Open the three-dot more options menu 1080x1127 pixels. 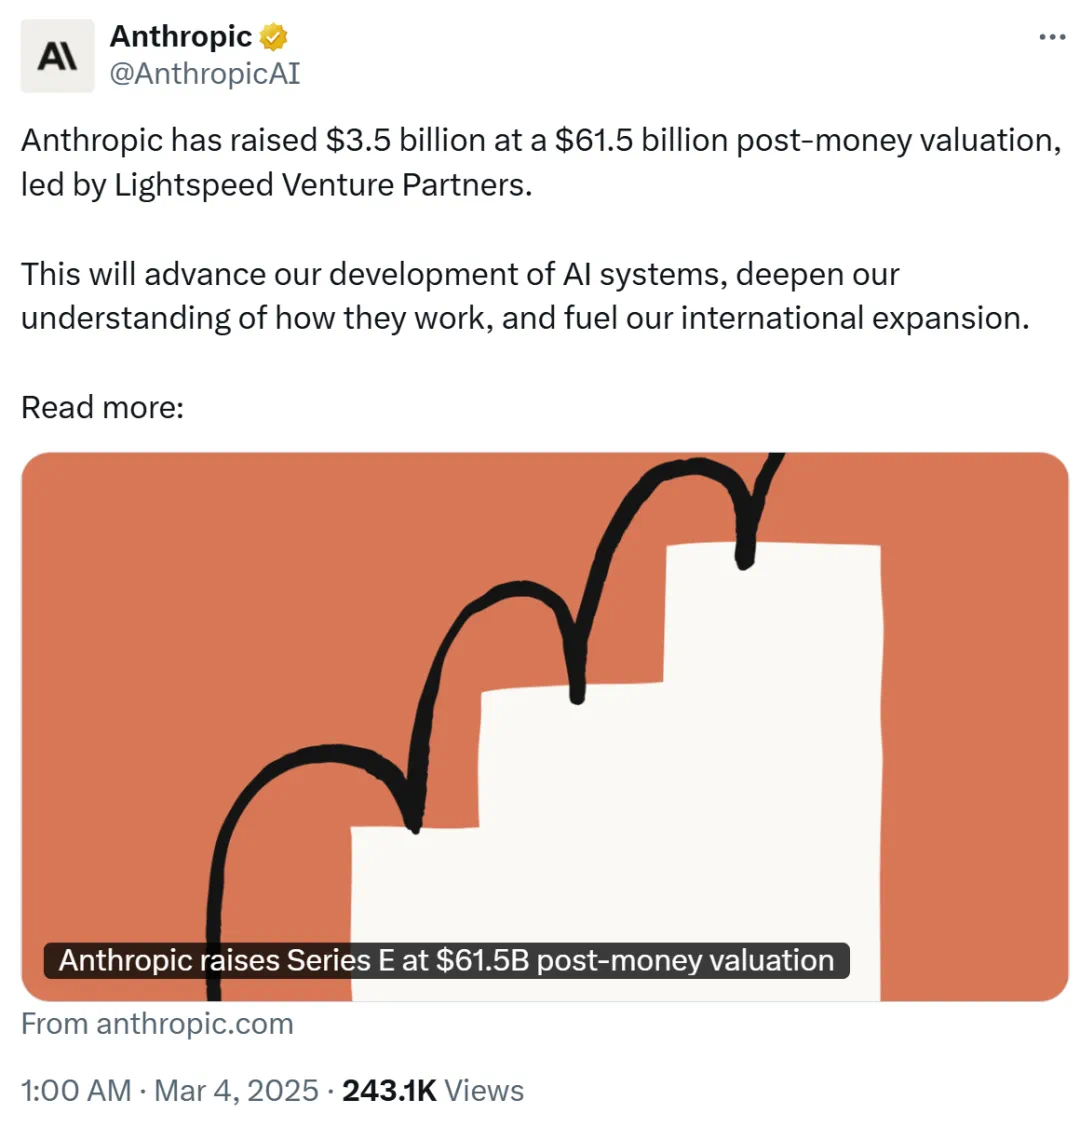click(x=1052, y=37)
